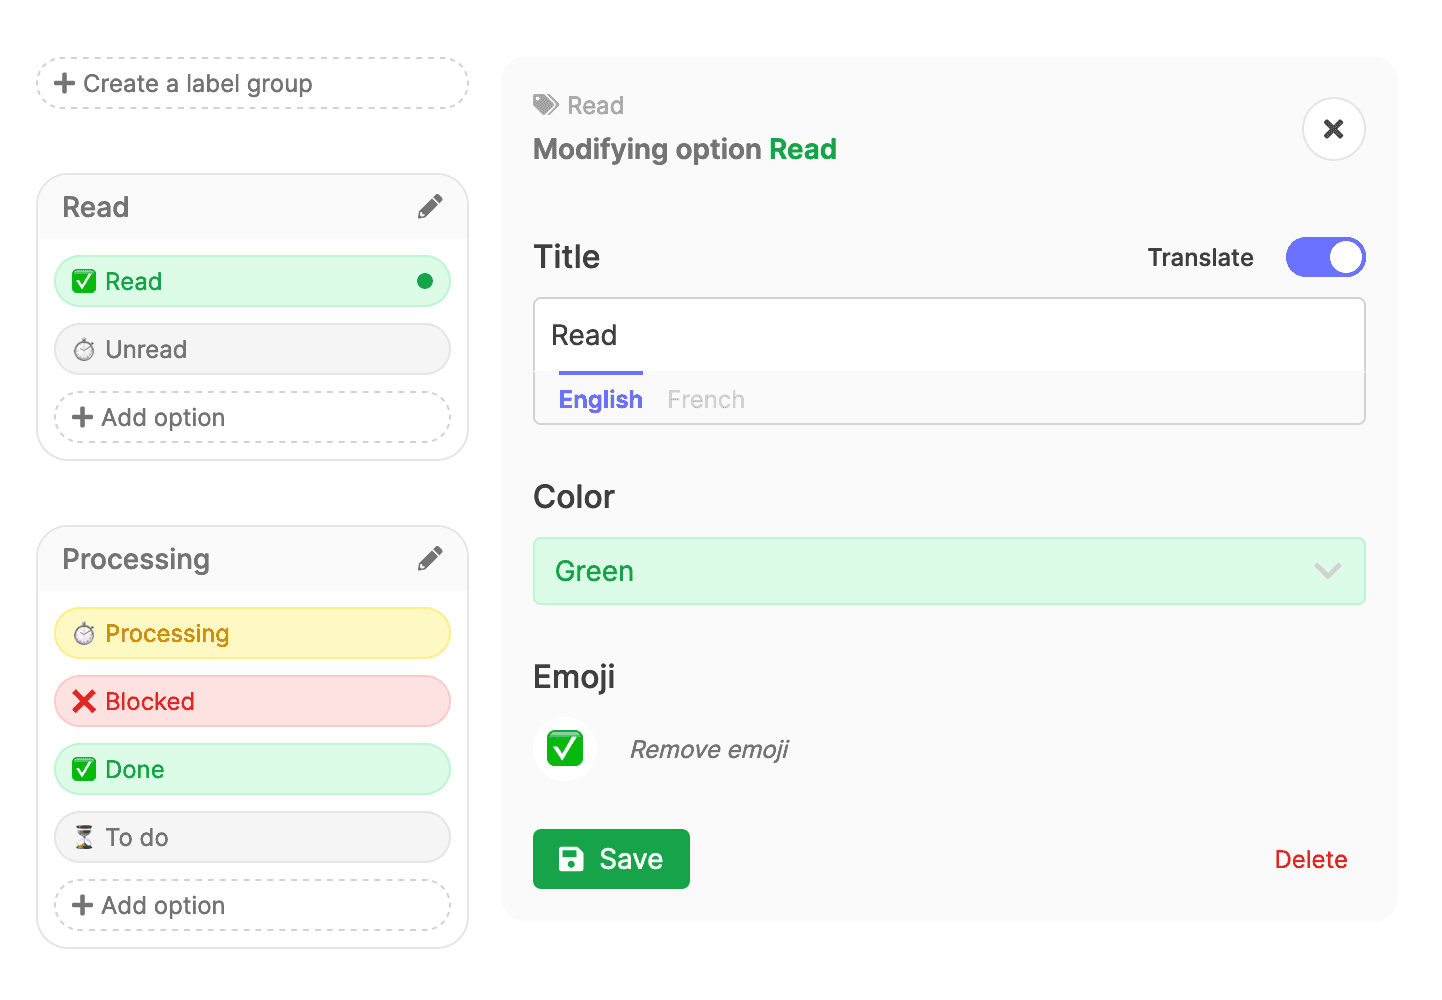Edit the Processing label group pencil icon
This screenshot has height=1000, width=1442.
click(430, 559)
